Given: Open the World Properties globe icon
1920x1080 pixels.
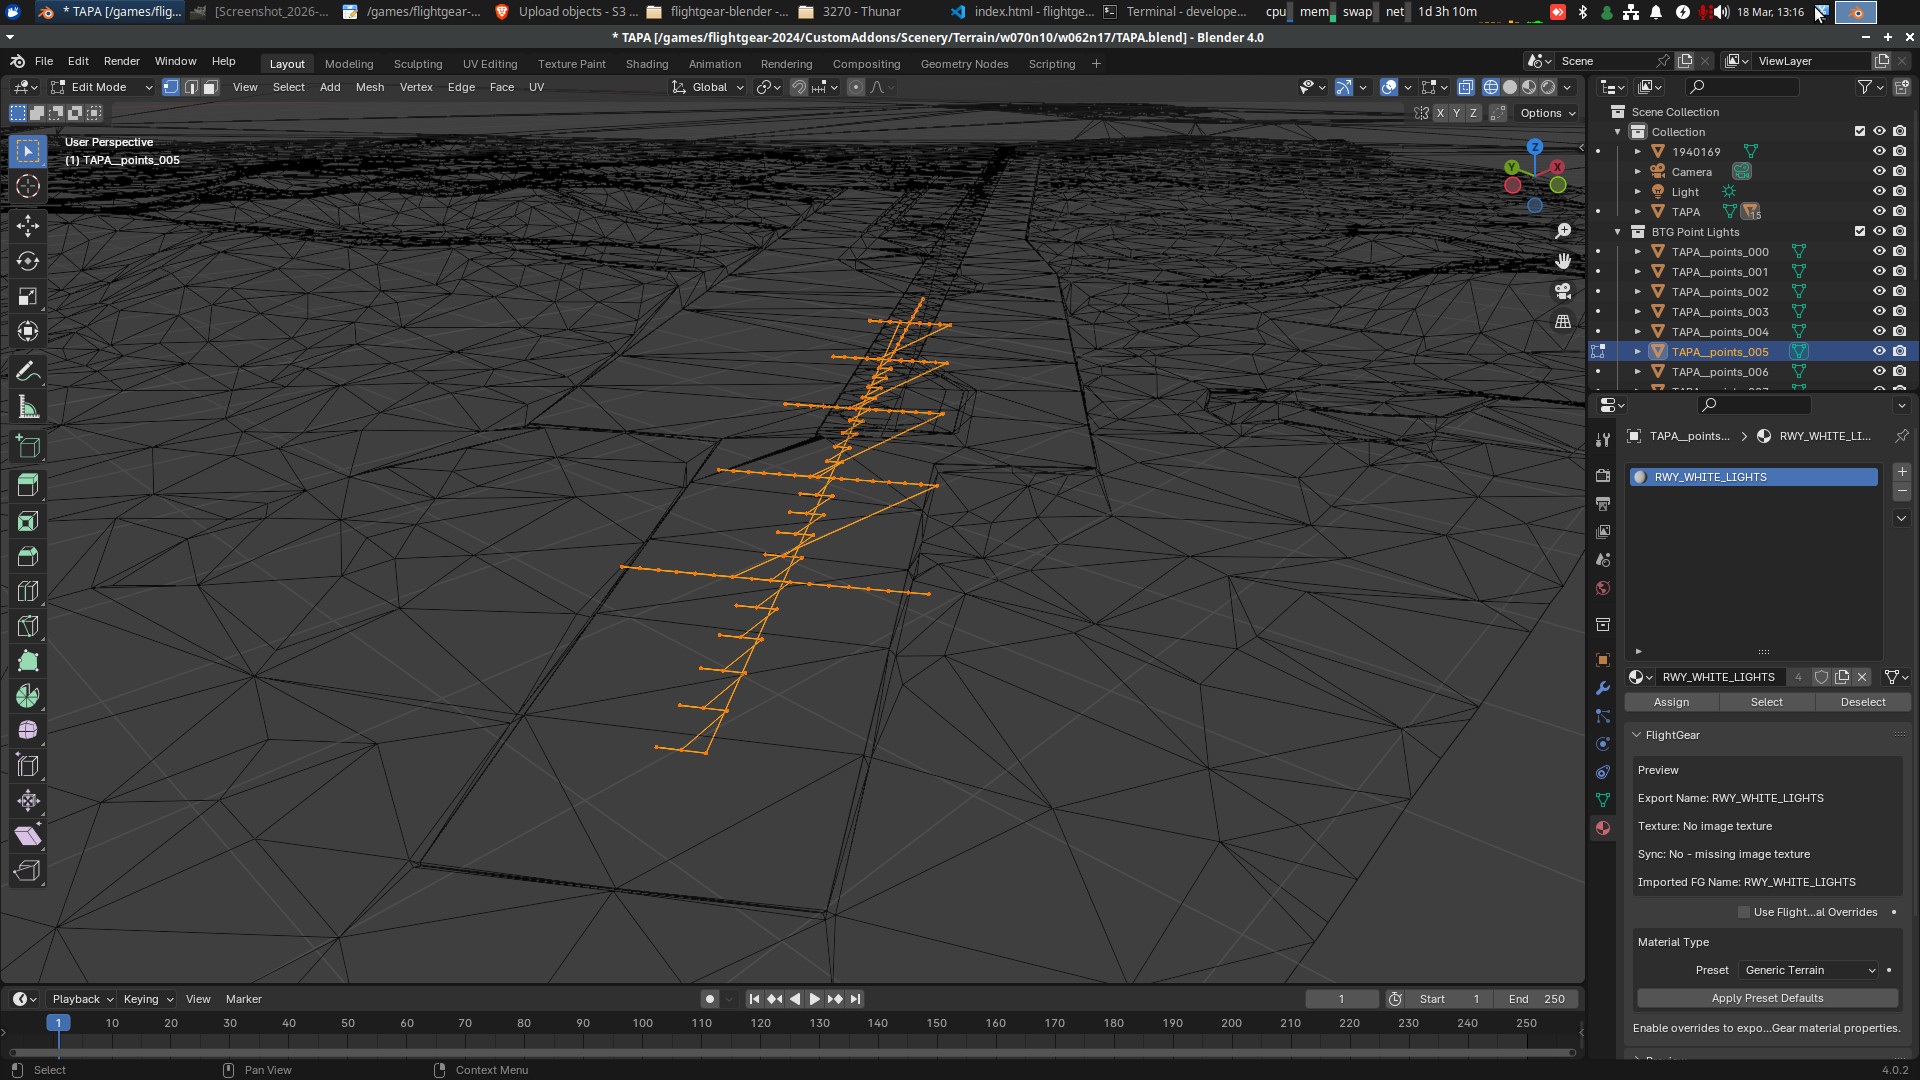Looking at the screenshot, I should coord(1603,588).
